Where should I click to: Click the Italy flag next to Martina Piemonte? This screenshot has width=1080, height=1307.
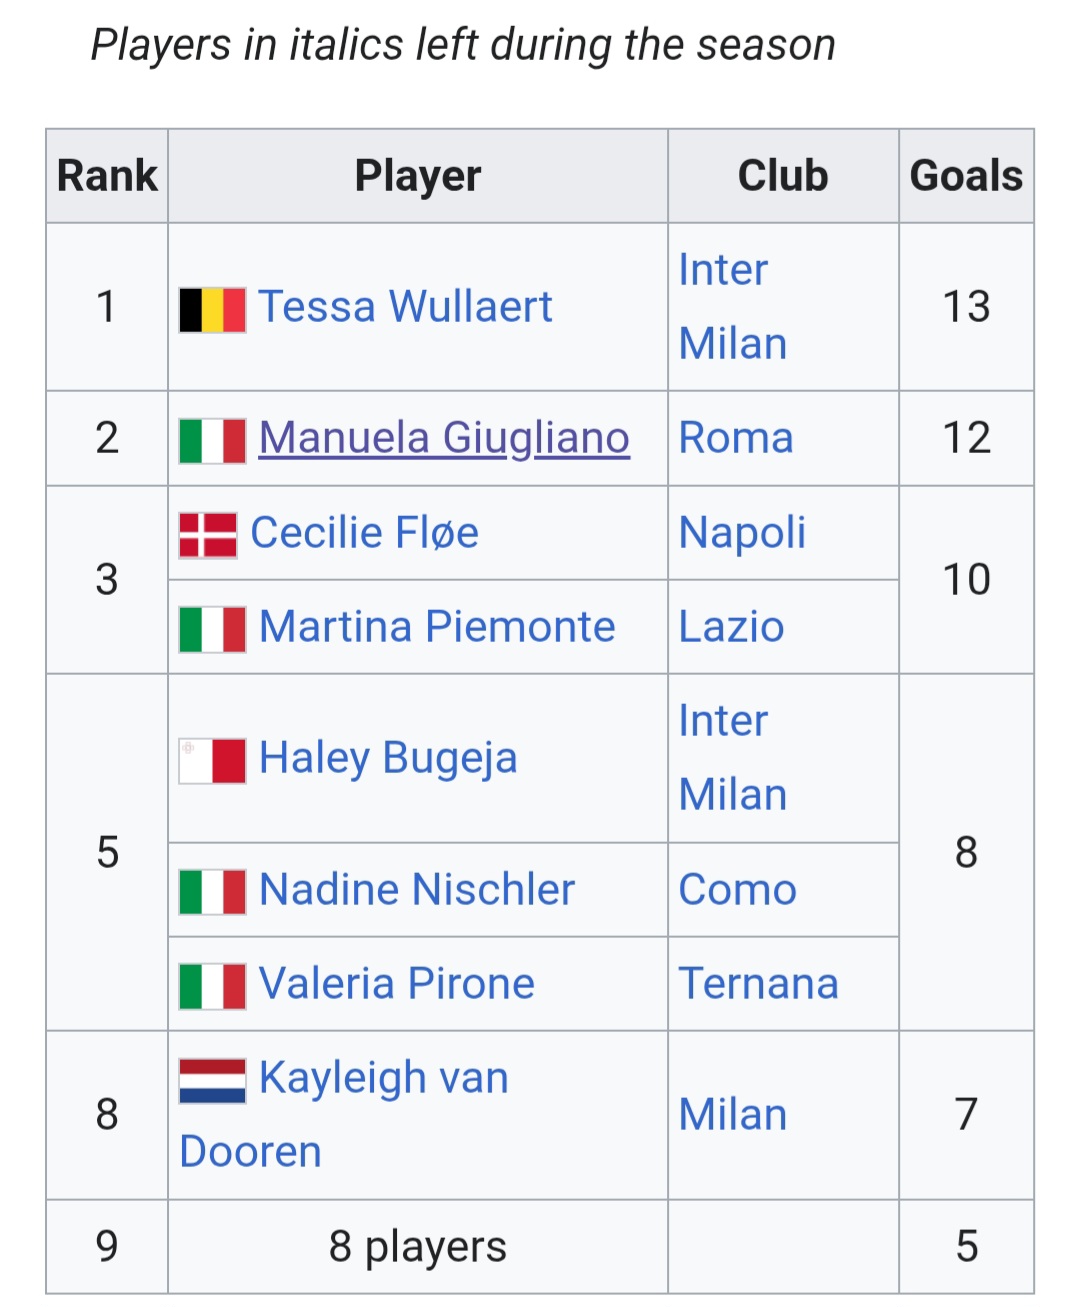point(212,630)
